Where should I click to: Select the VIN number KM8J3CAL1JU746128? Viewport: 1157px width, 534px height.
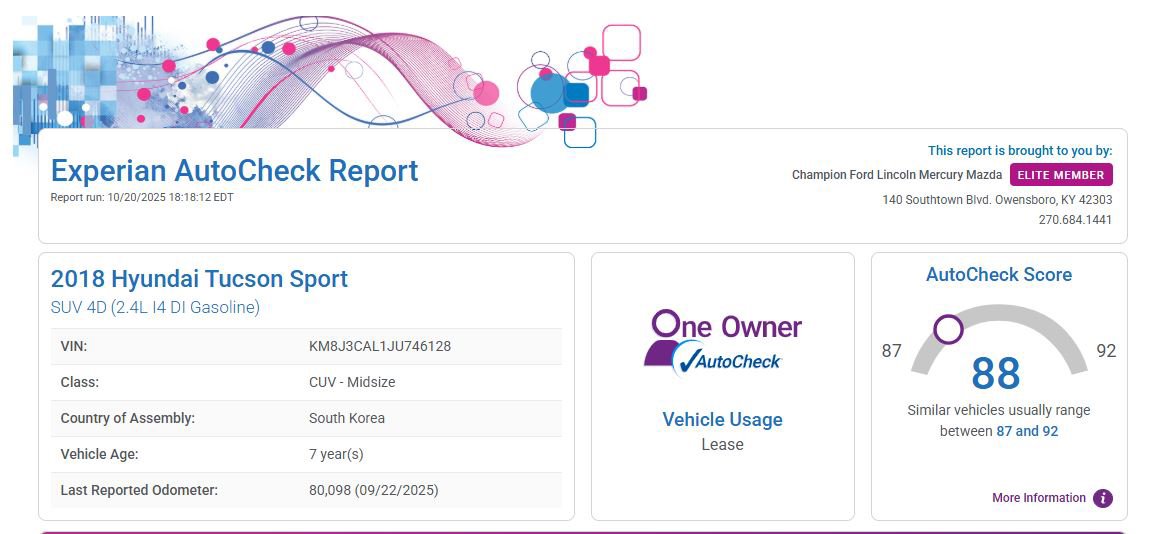[379, 346]
